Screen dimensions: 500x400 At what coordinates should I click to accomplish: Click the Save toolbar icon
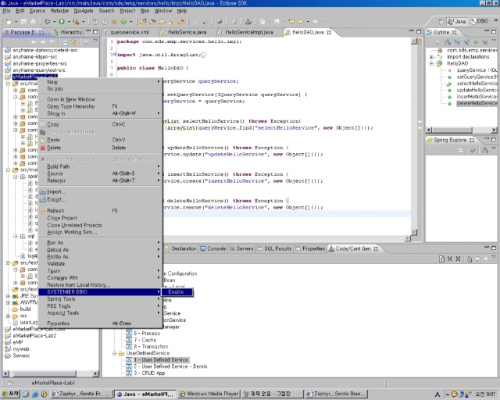click(x=24, y=22)
